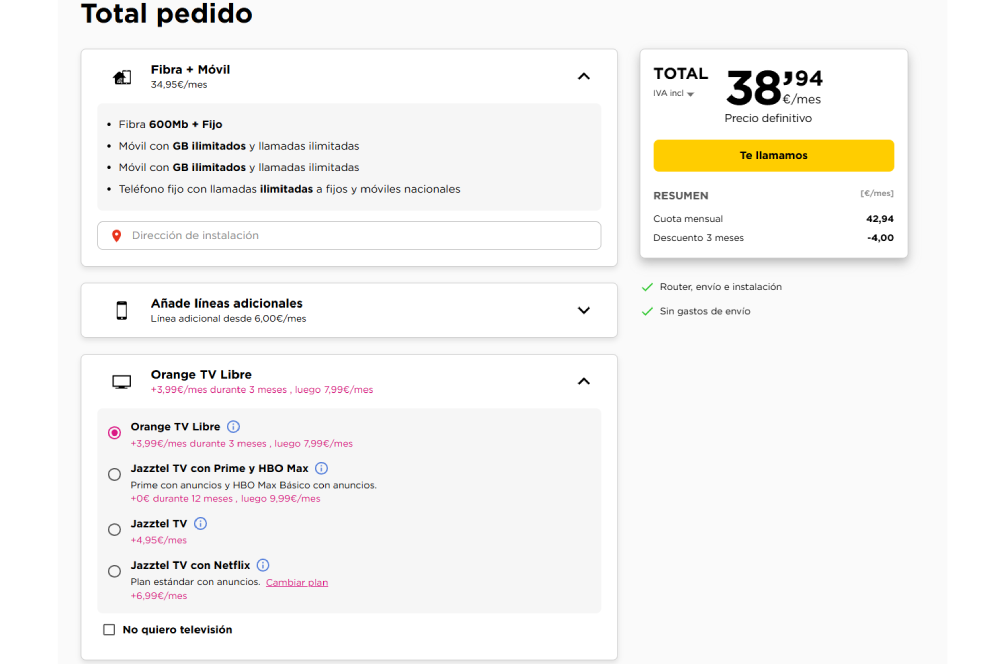Click the Cambiar plan link

point(297,581)
